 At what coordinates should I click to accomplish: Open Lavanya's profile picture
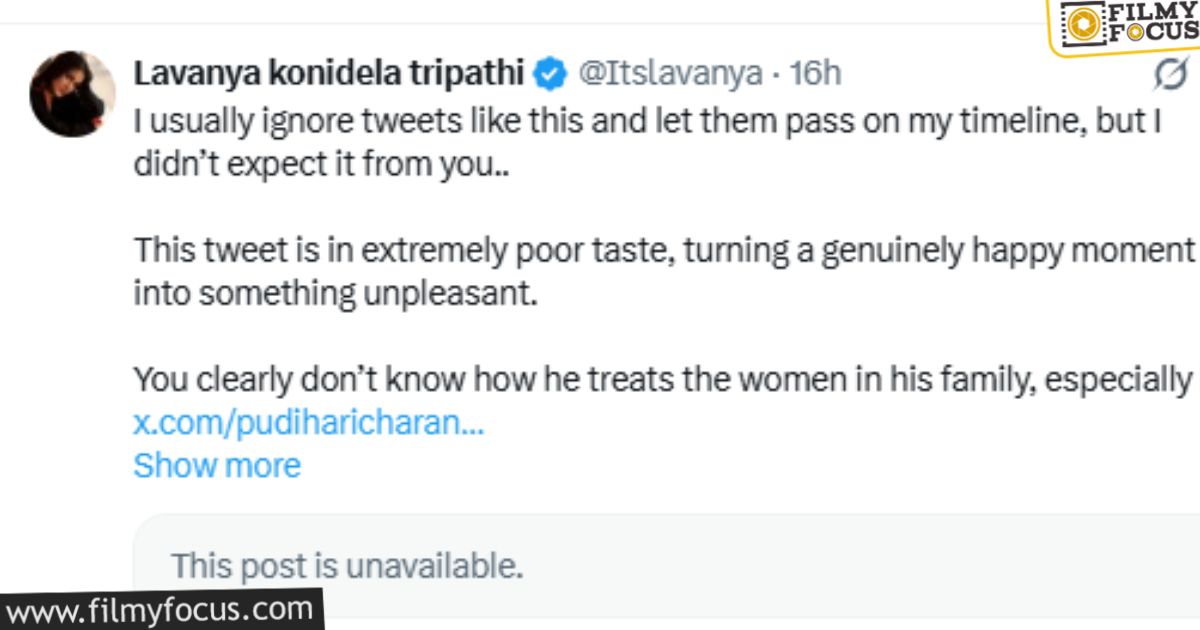point(72,94)
